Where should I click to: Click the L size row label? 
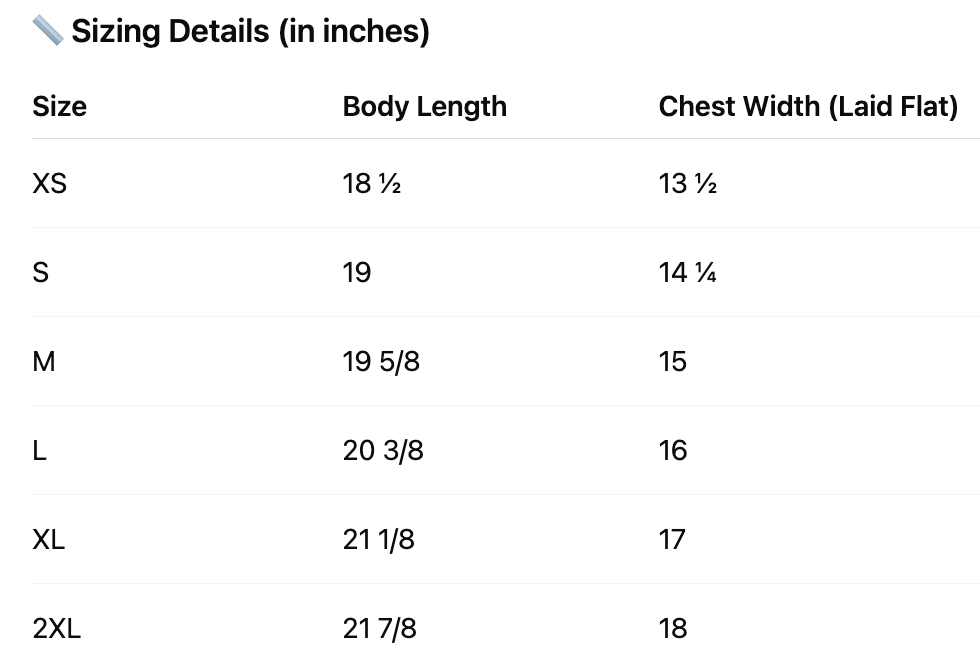point(40,450)
